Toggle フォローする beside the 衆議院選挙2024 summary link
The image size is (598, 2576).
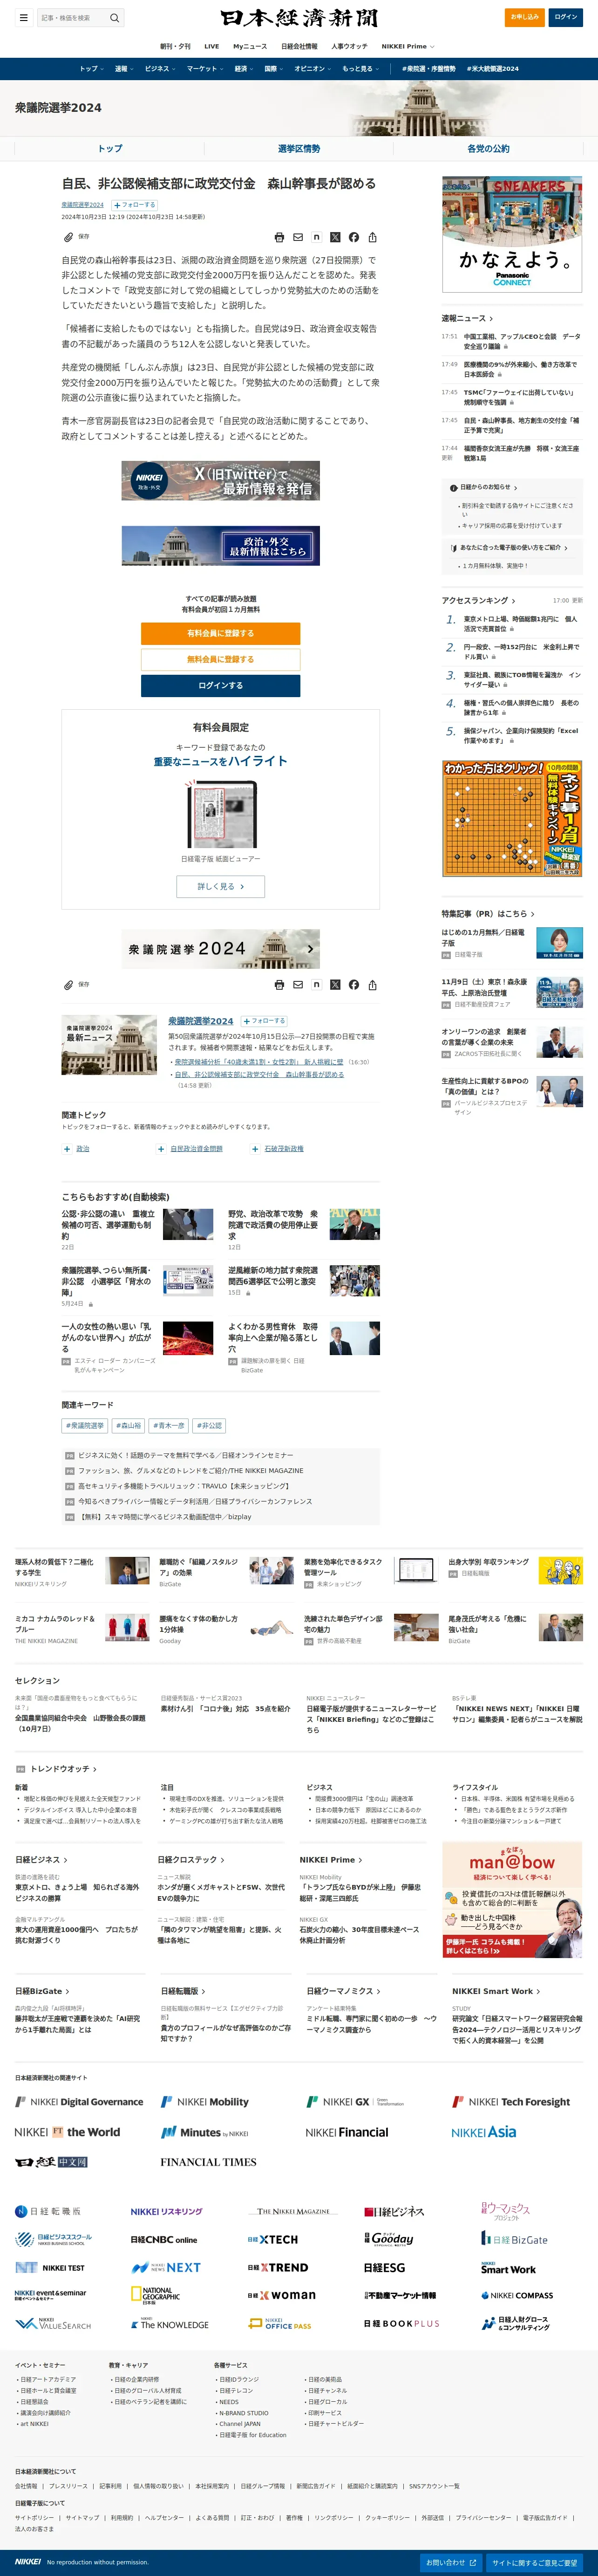coord(264,1021)
